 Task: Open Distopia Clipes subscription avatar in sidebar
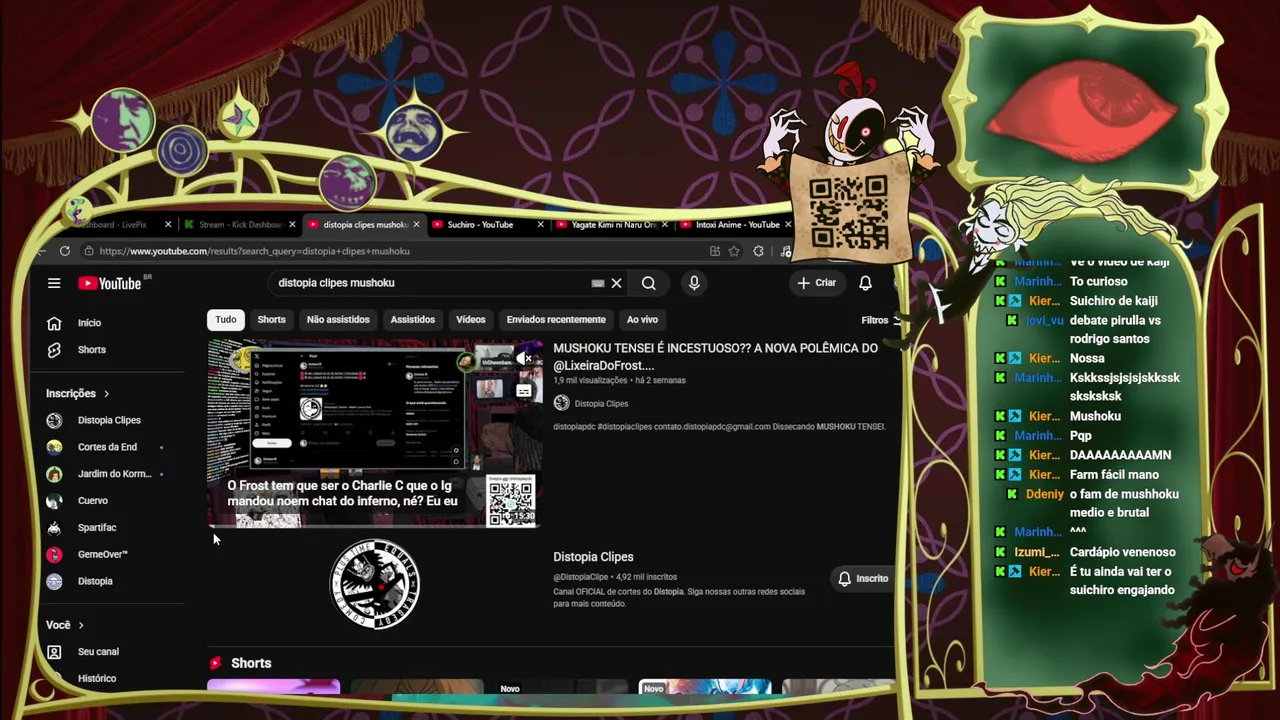click(54, 420)
